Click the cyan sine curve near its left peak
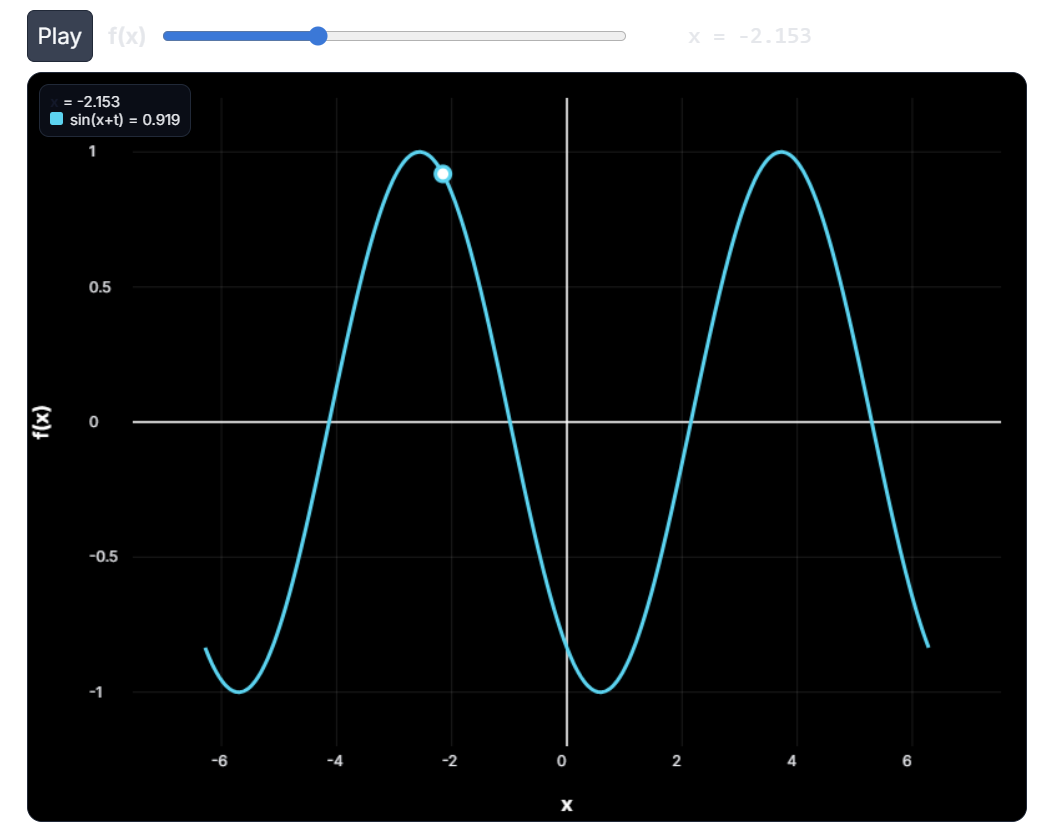 [x=420, y=153]
